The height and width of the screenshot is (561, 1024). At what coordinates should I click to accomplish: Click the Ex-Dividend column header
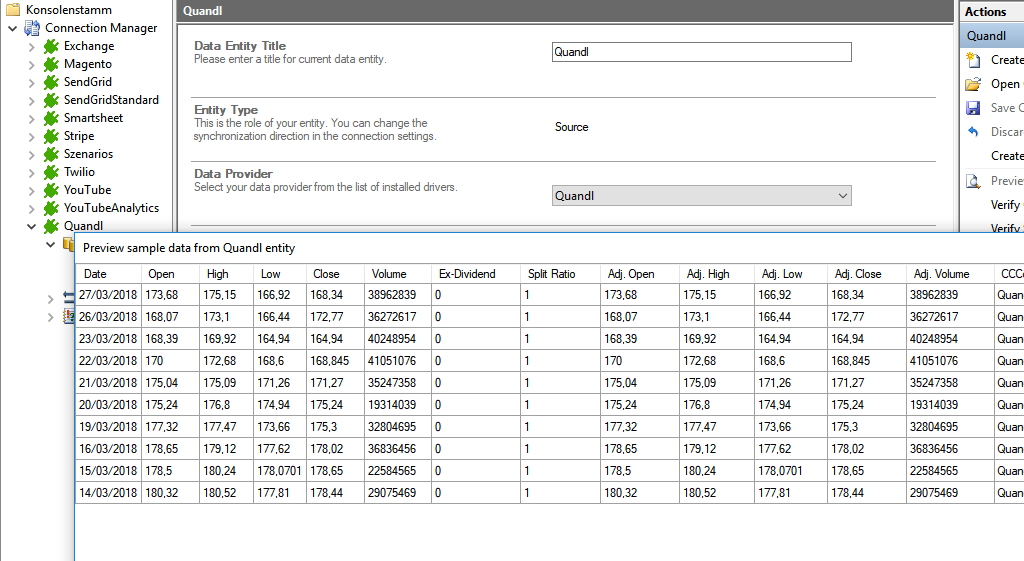click(x=467, y=274)
